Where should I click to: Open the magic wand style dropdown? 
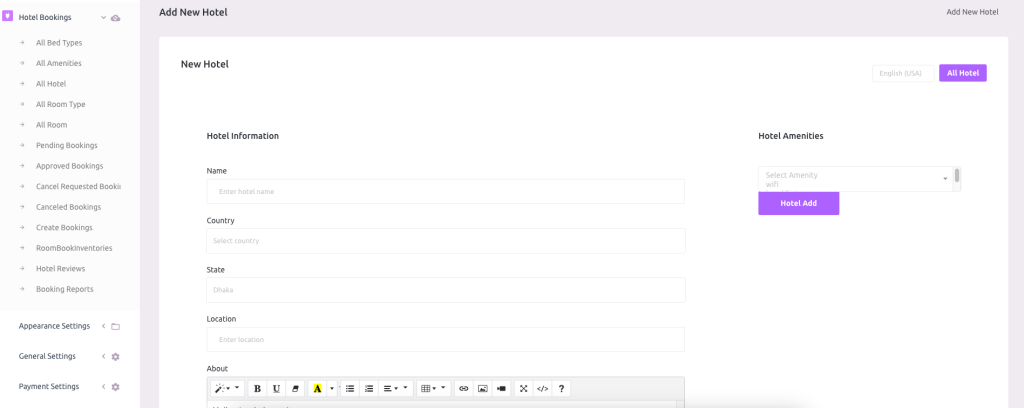(x=227, y=388)
